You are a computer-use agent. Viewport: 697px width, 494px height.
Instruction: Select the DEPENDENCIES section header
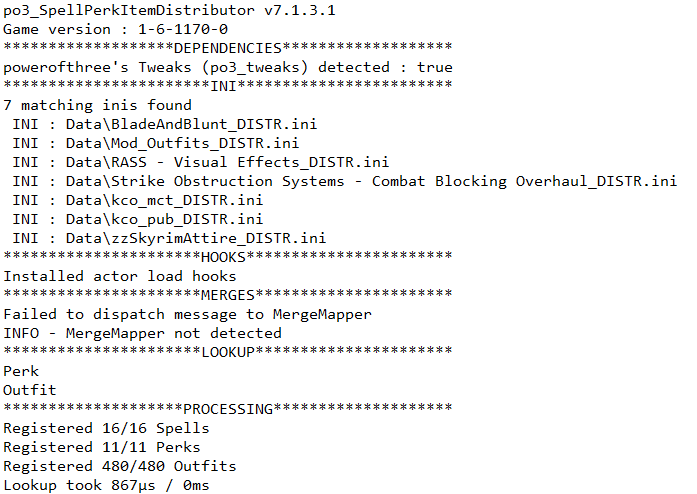point(228,48)
